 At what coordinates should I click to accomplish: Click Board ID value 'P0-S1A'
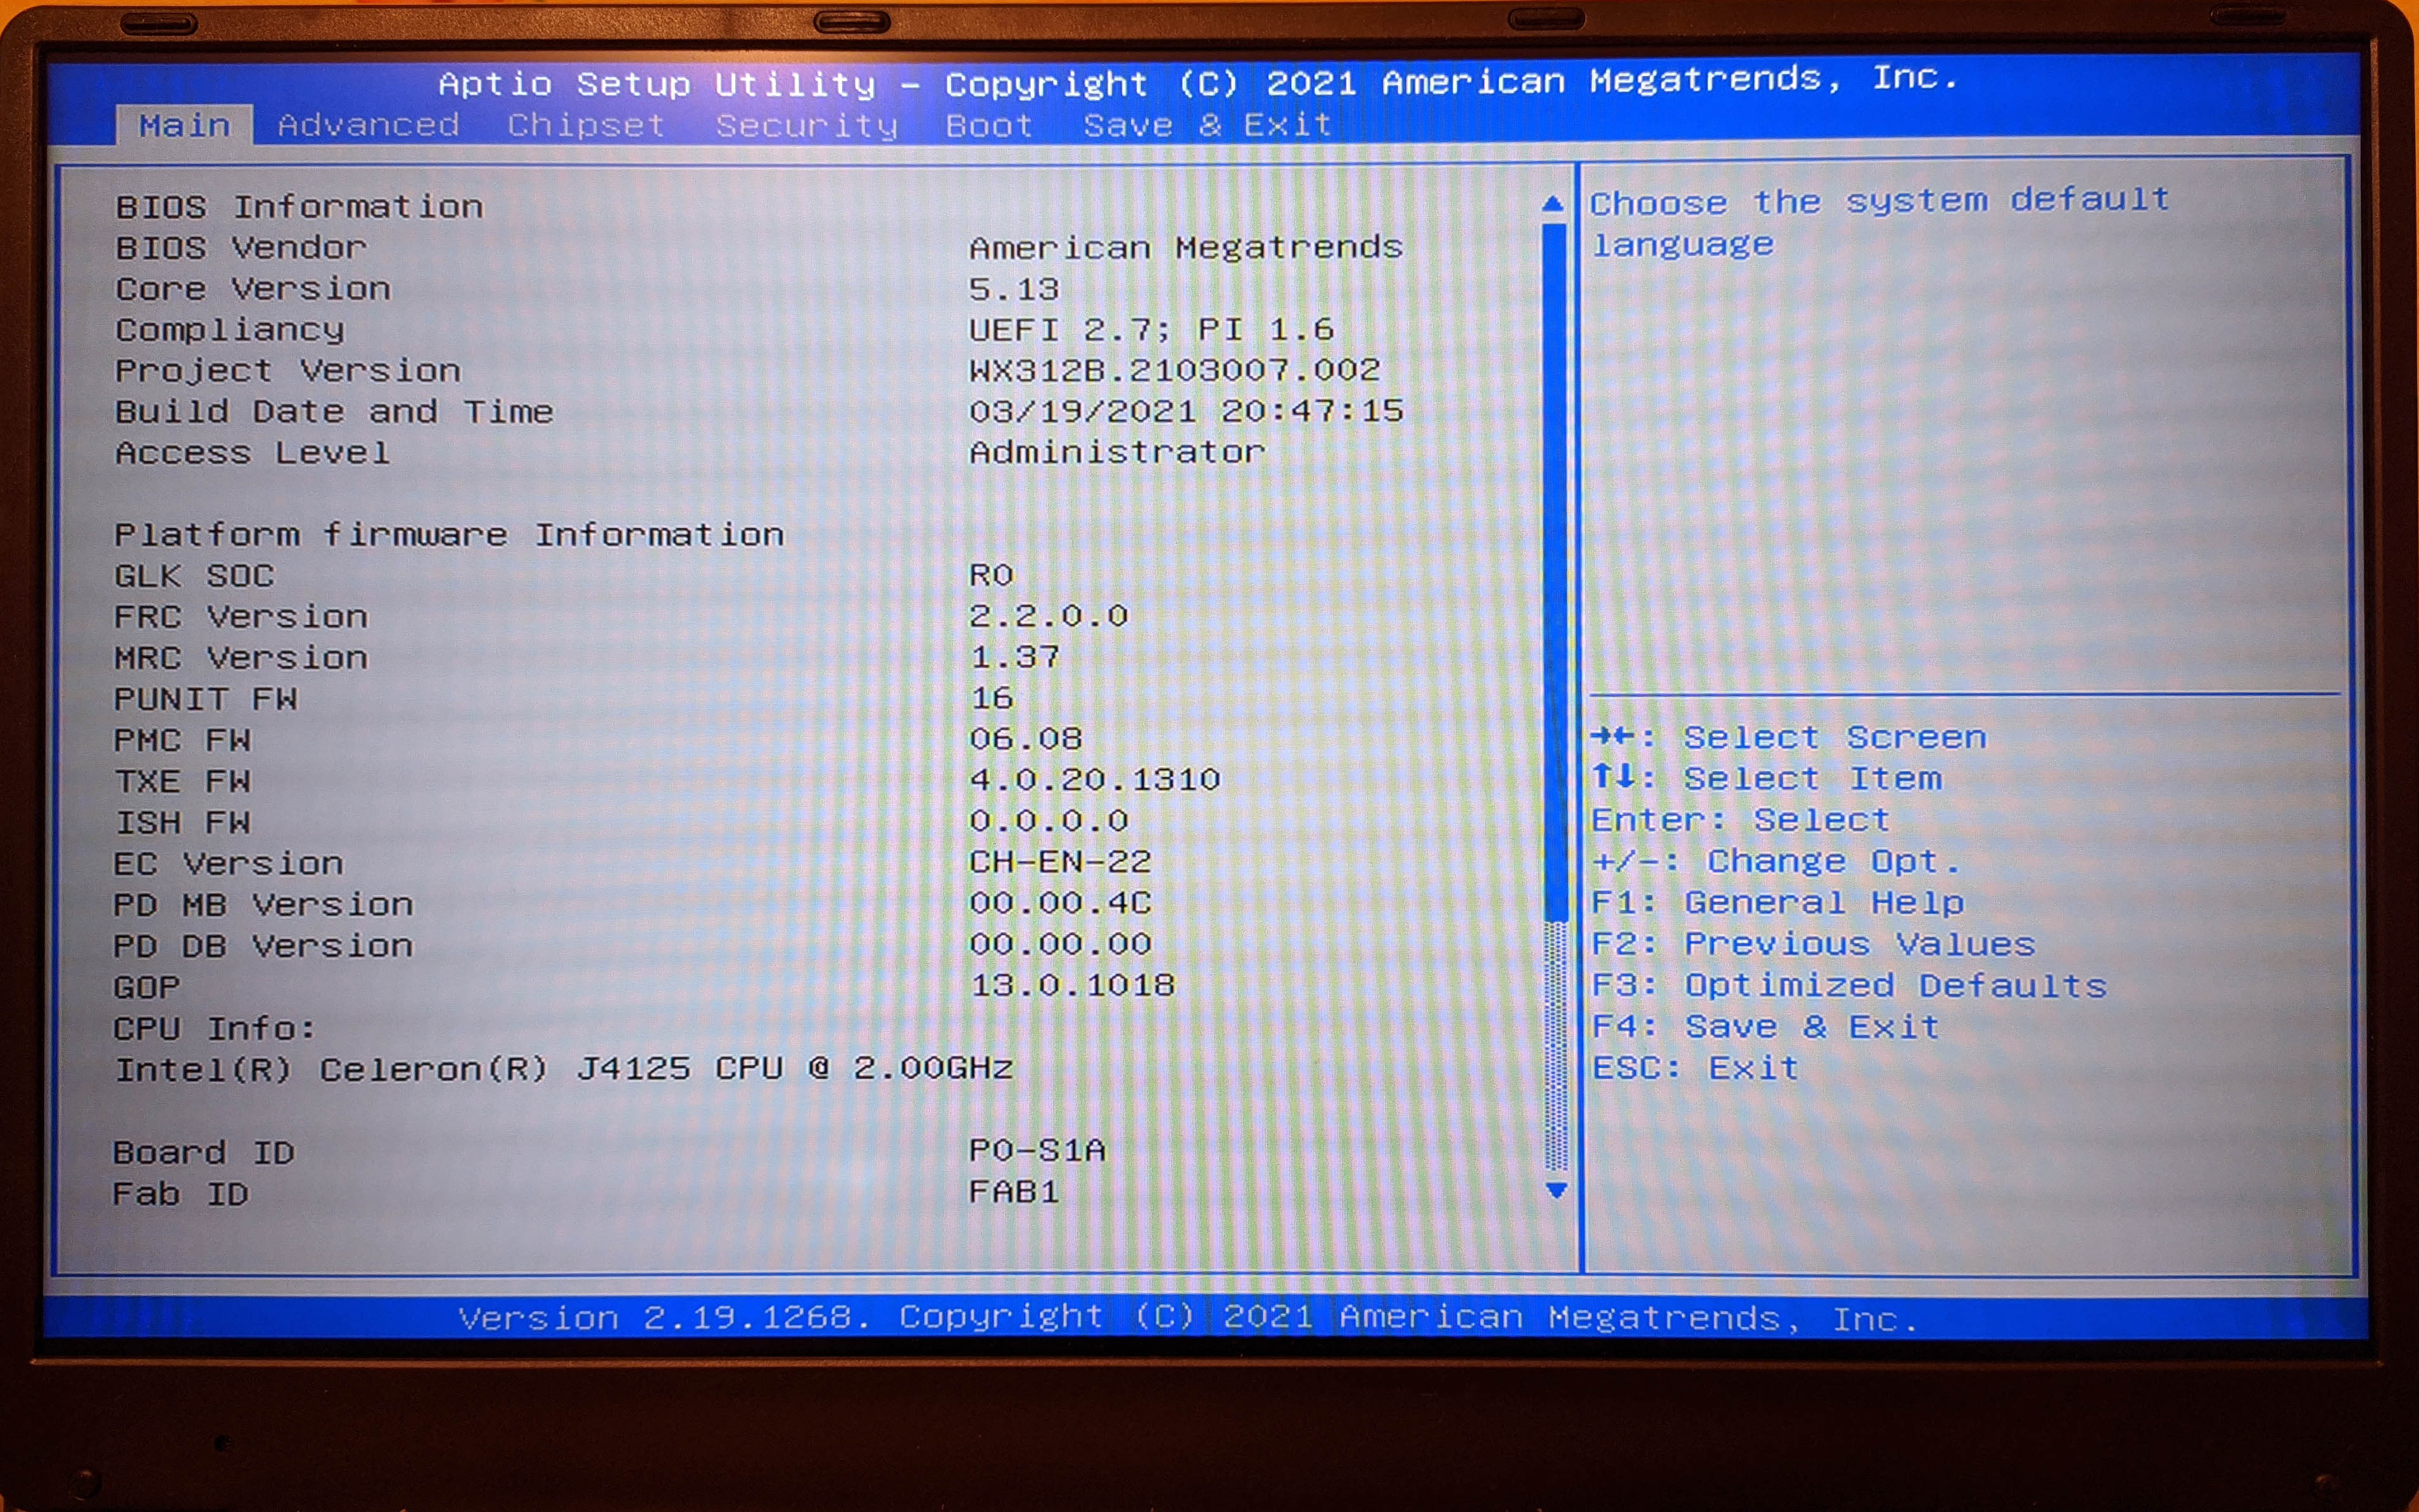click(1037, 1150)
